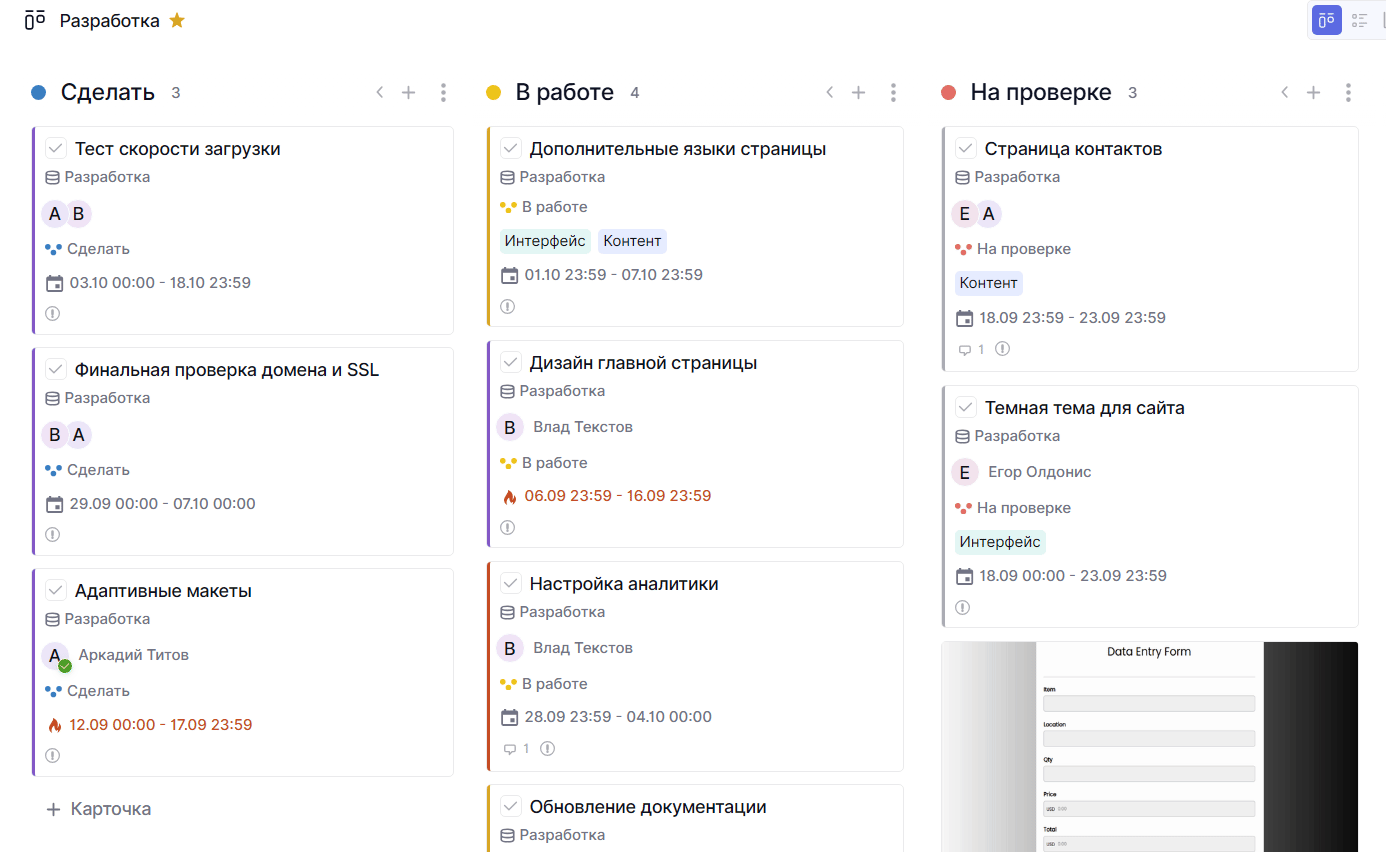Click the favorite star next to Разработка
This screenshot has height=852, width=1386.
tap(177, 21)
